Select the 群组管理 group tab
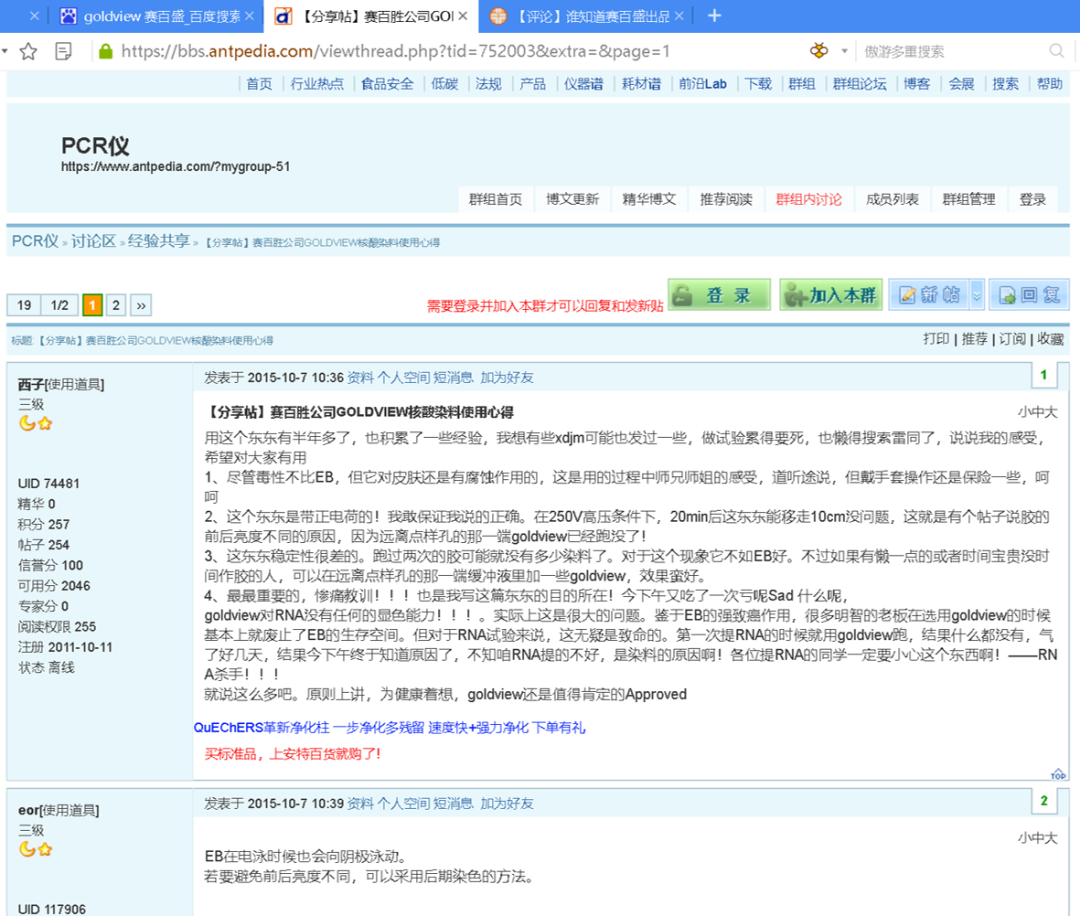 pyautogui.click(x=969, y=199)
